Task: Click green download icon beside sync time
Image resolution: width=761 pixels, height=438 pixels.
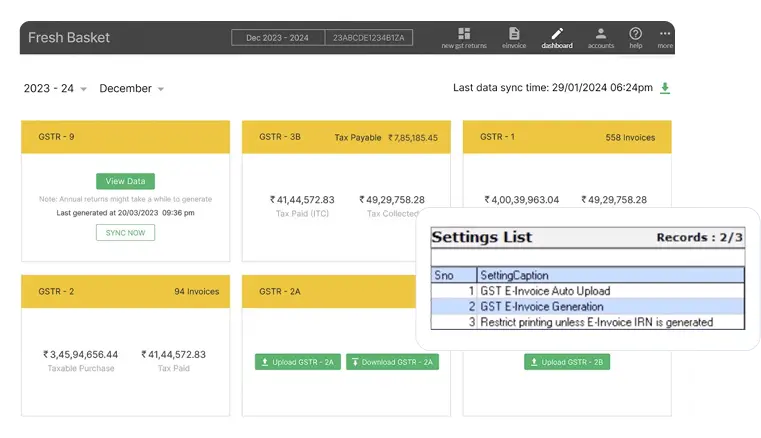Action: [x=665, y=88]
